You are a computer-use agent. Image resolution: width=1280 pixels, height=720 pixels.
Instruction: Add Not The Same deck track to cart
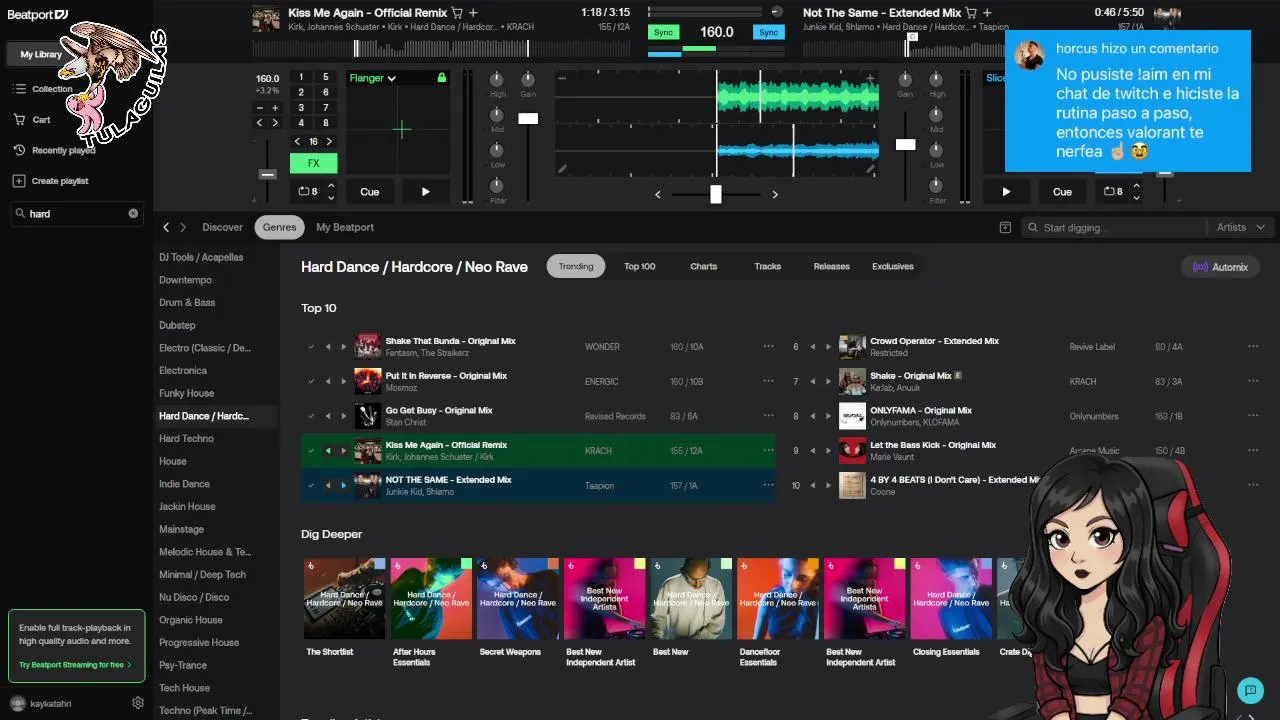(971, 13)
